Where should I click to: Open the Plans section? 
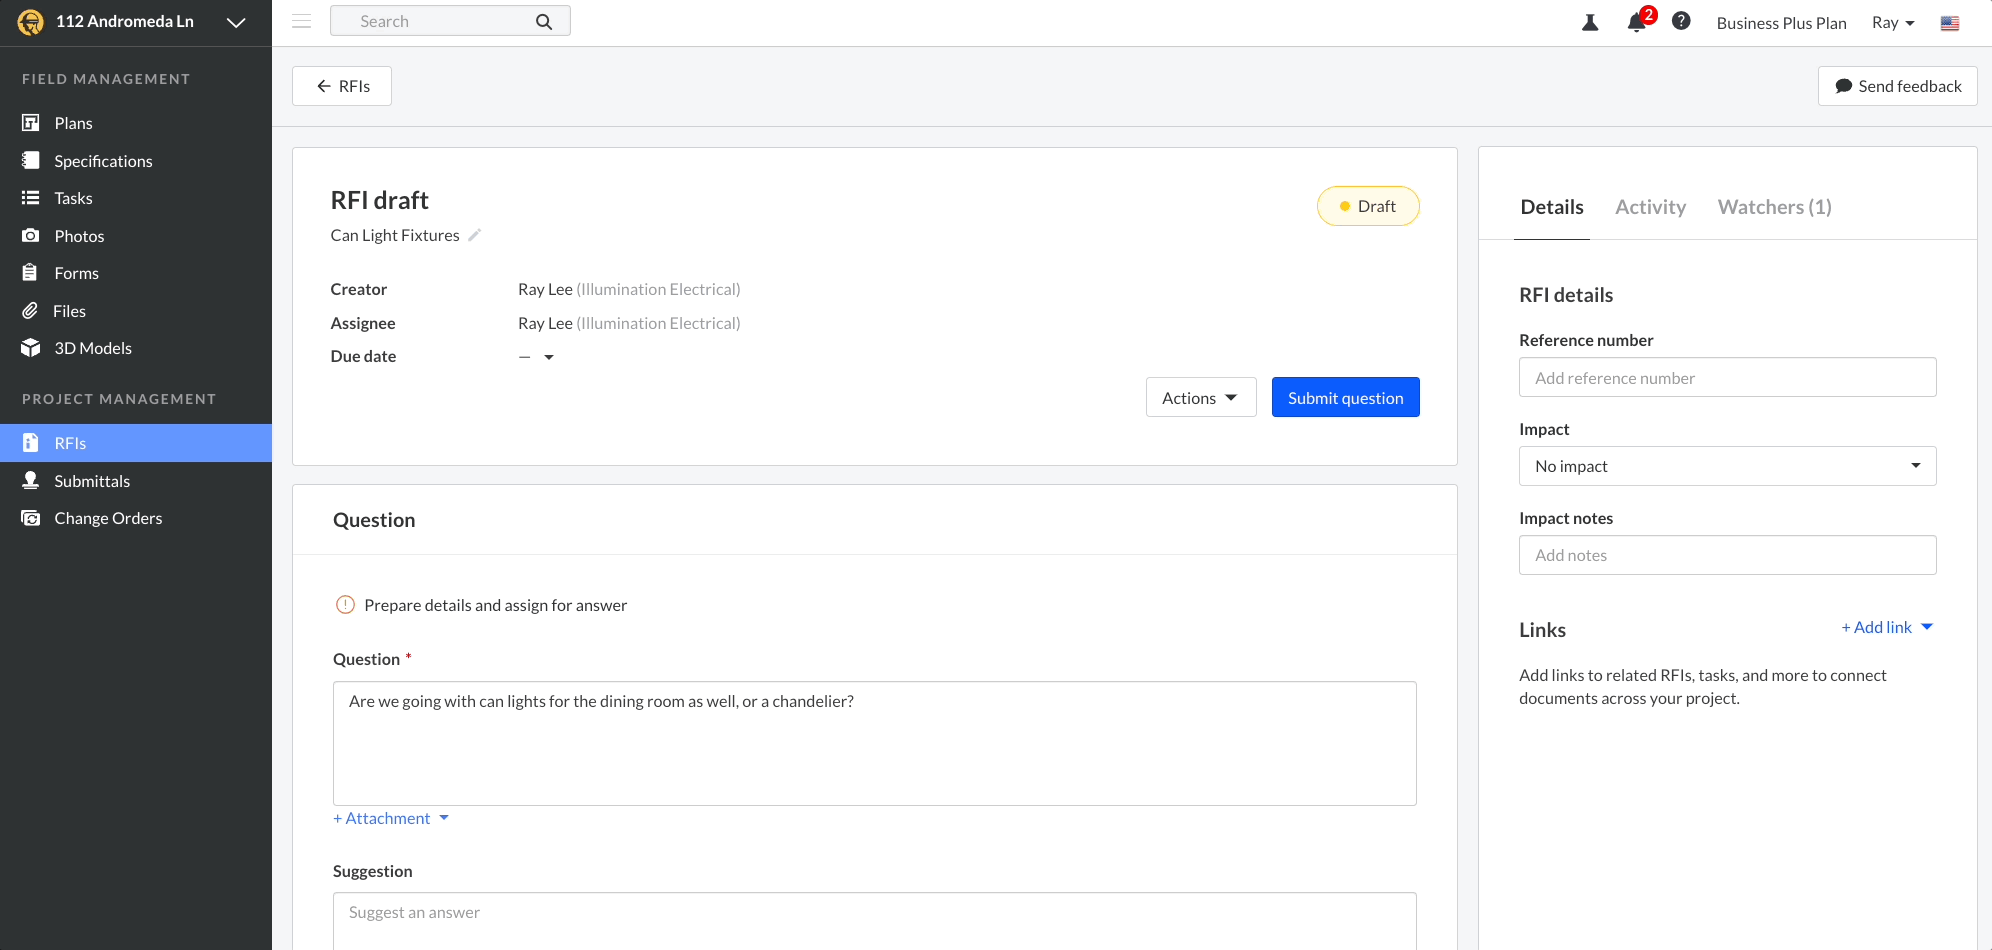71,122
